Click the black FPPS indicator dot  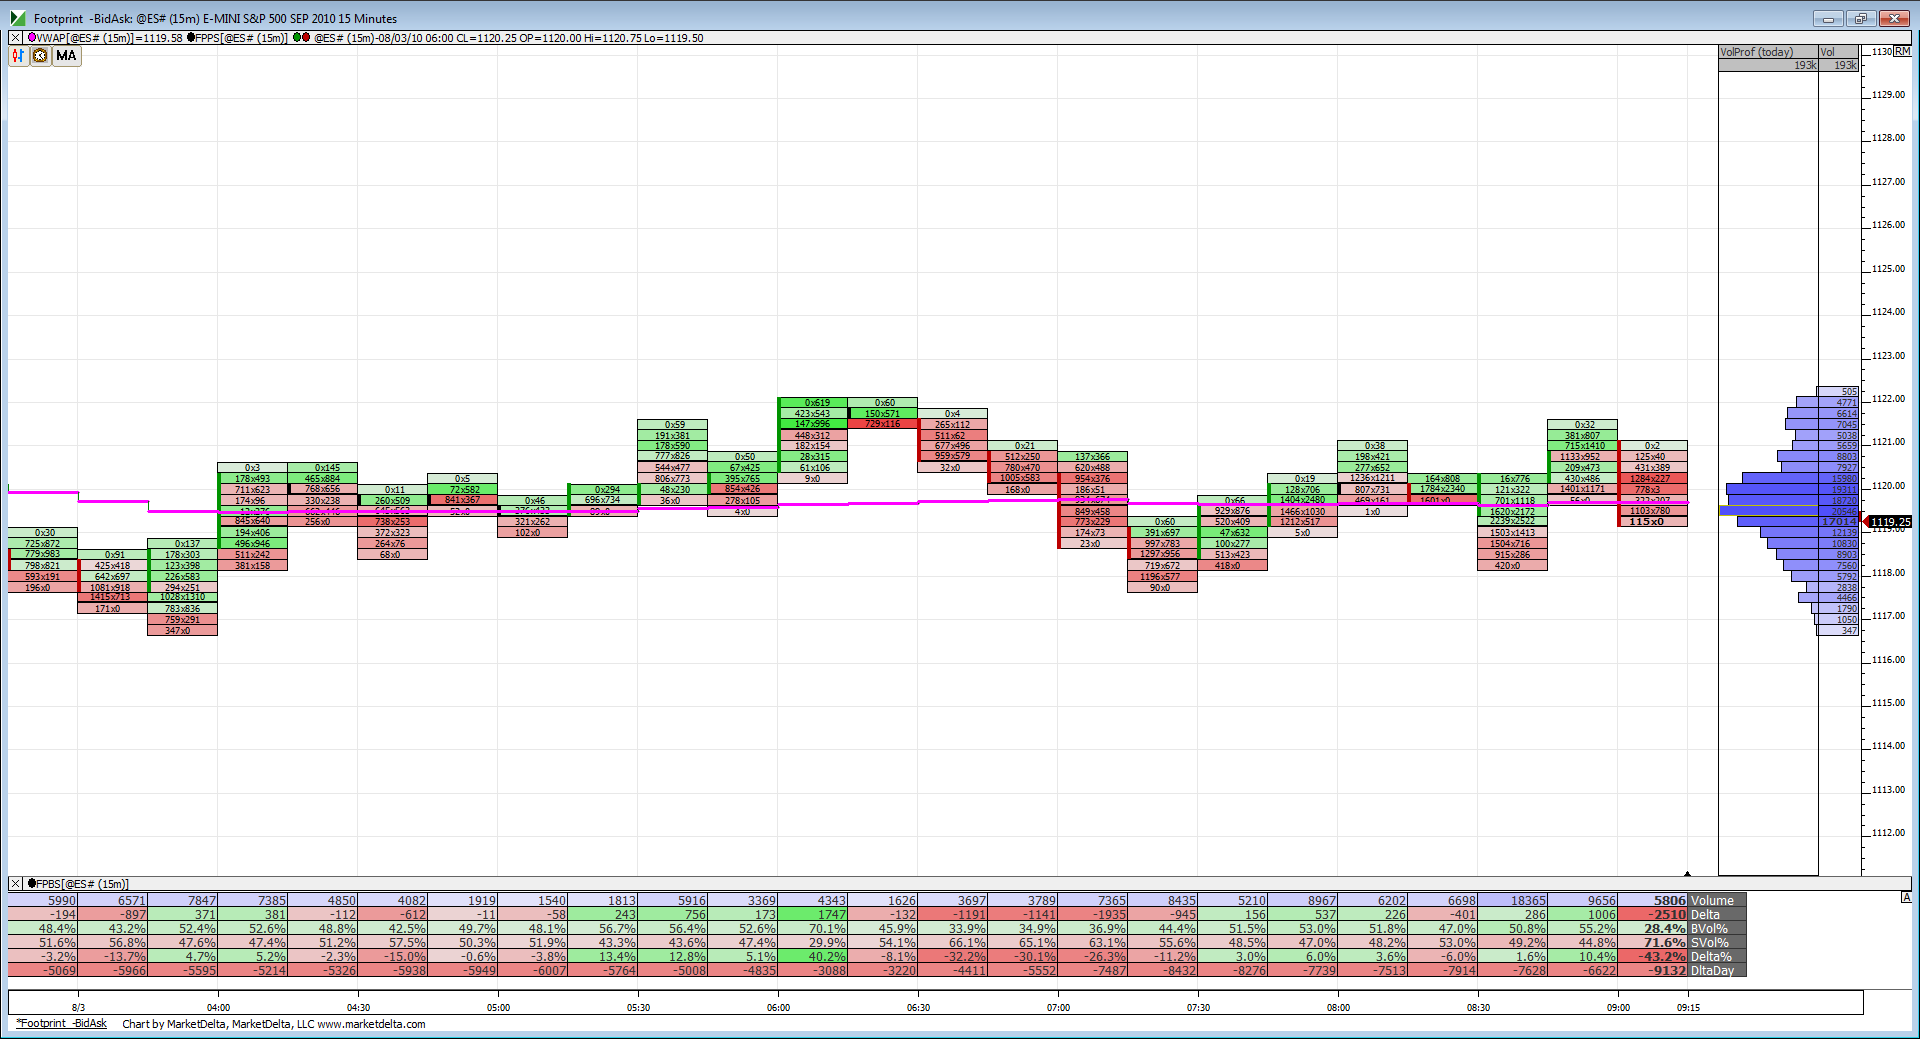coord(191,38)
